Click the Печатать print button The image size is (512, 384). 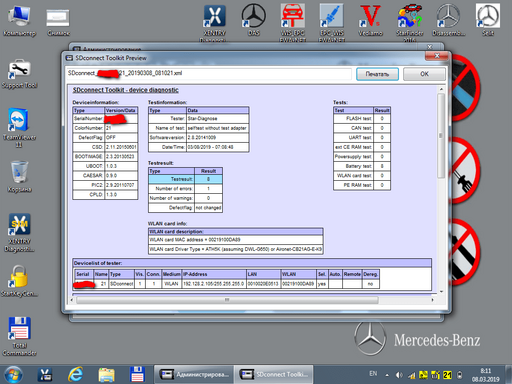click(x=377, y=74)
